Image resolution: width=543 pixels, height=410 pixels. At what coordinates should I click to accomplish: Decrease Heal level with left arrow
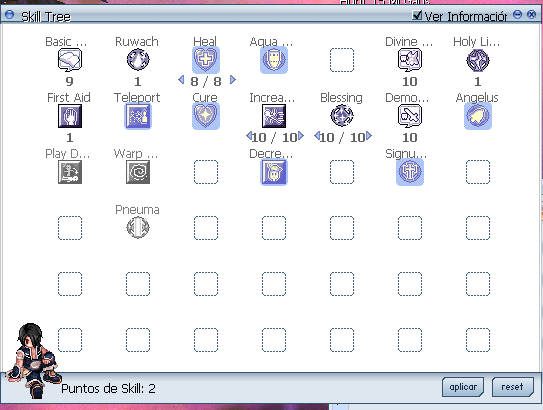pos(181,80)
